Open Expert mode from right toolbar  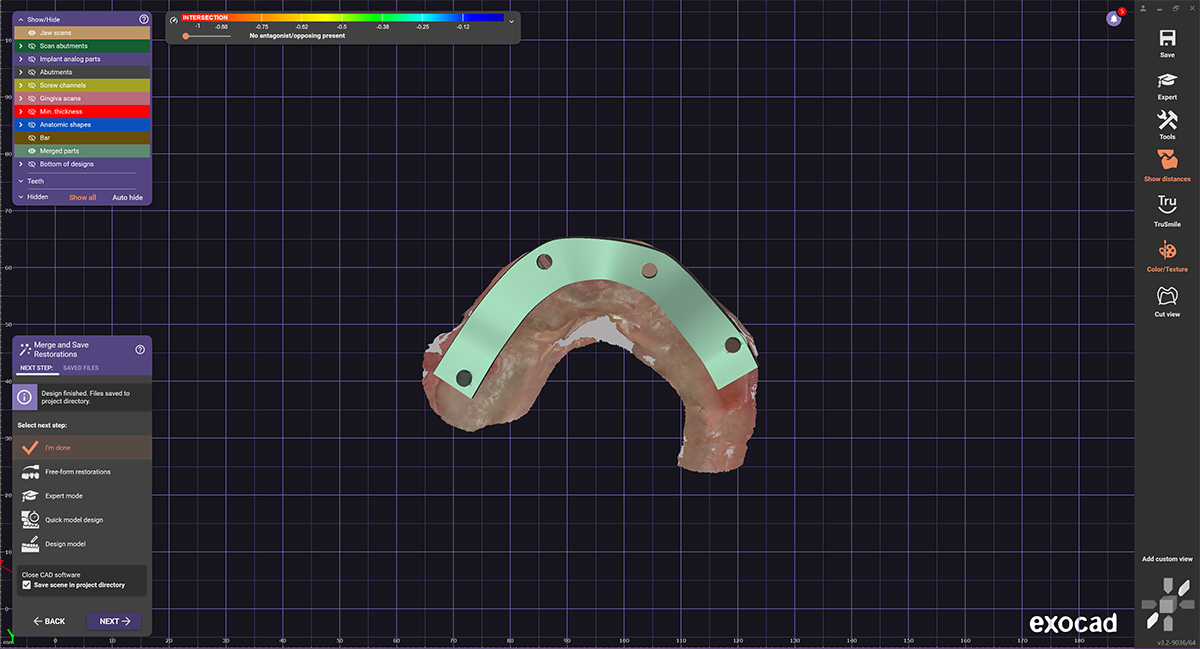point(1166,82)
